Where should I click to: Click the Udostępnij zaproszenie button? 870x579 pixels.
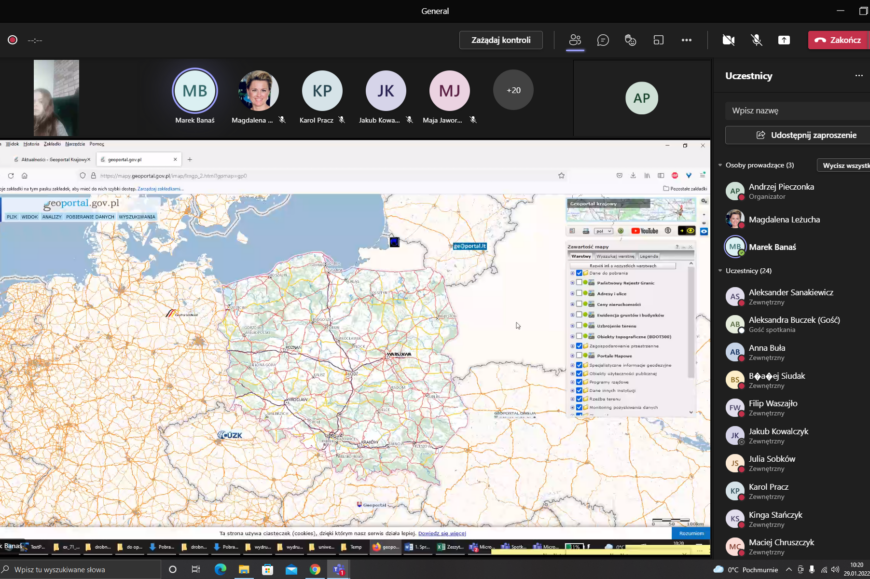tap(797, 135)
